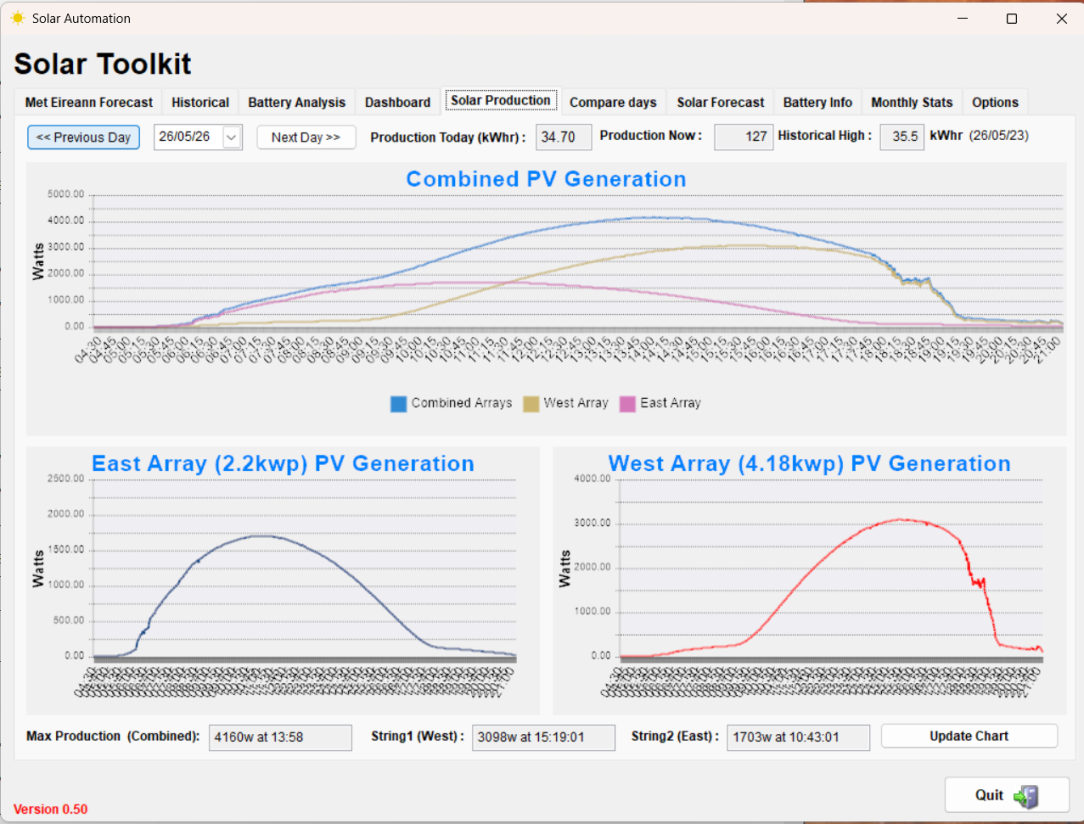Click the String2 East value field
Viewport: 1084px width, 824px height.
(798, 737)
